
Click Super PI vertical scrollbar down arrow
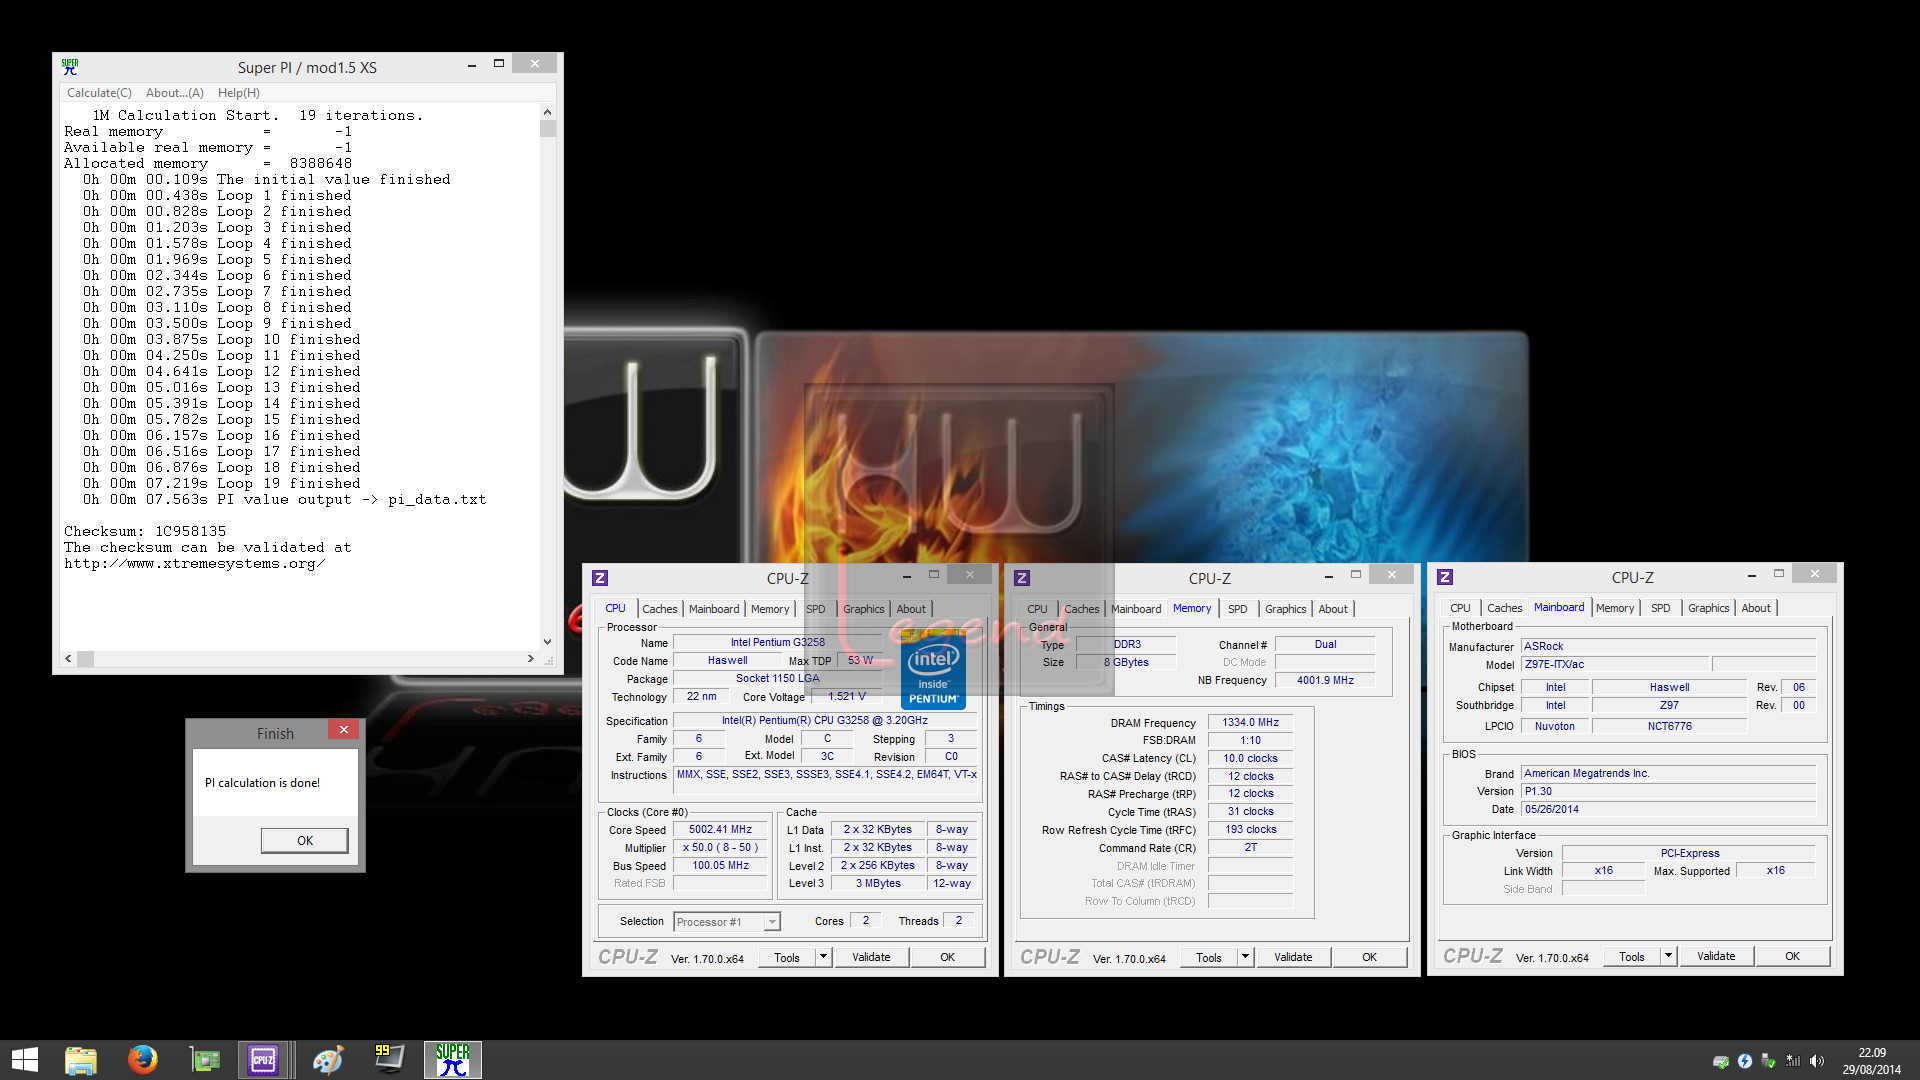(x=547, y=642)
